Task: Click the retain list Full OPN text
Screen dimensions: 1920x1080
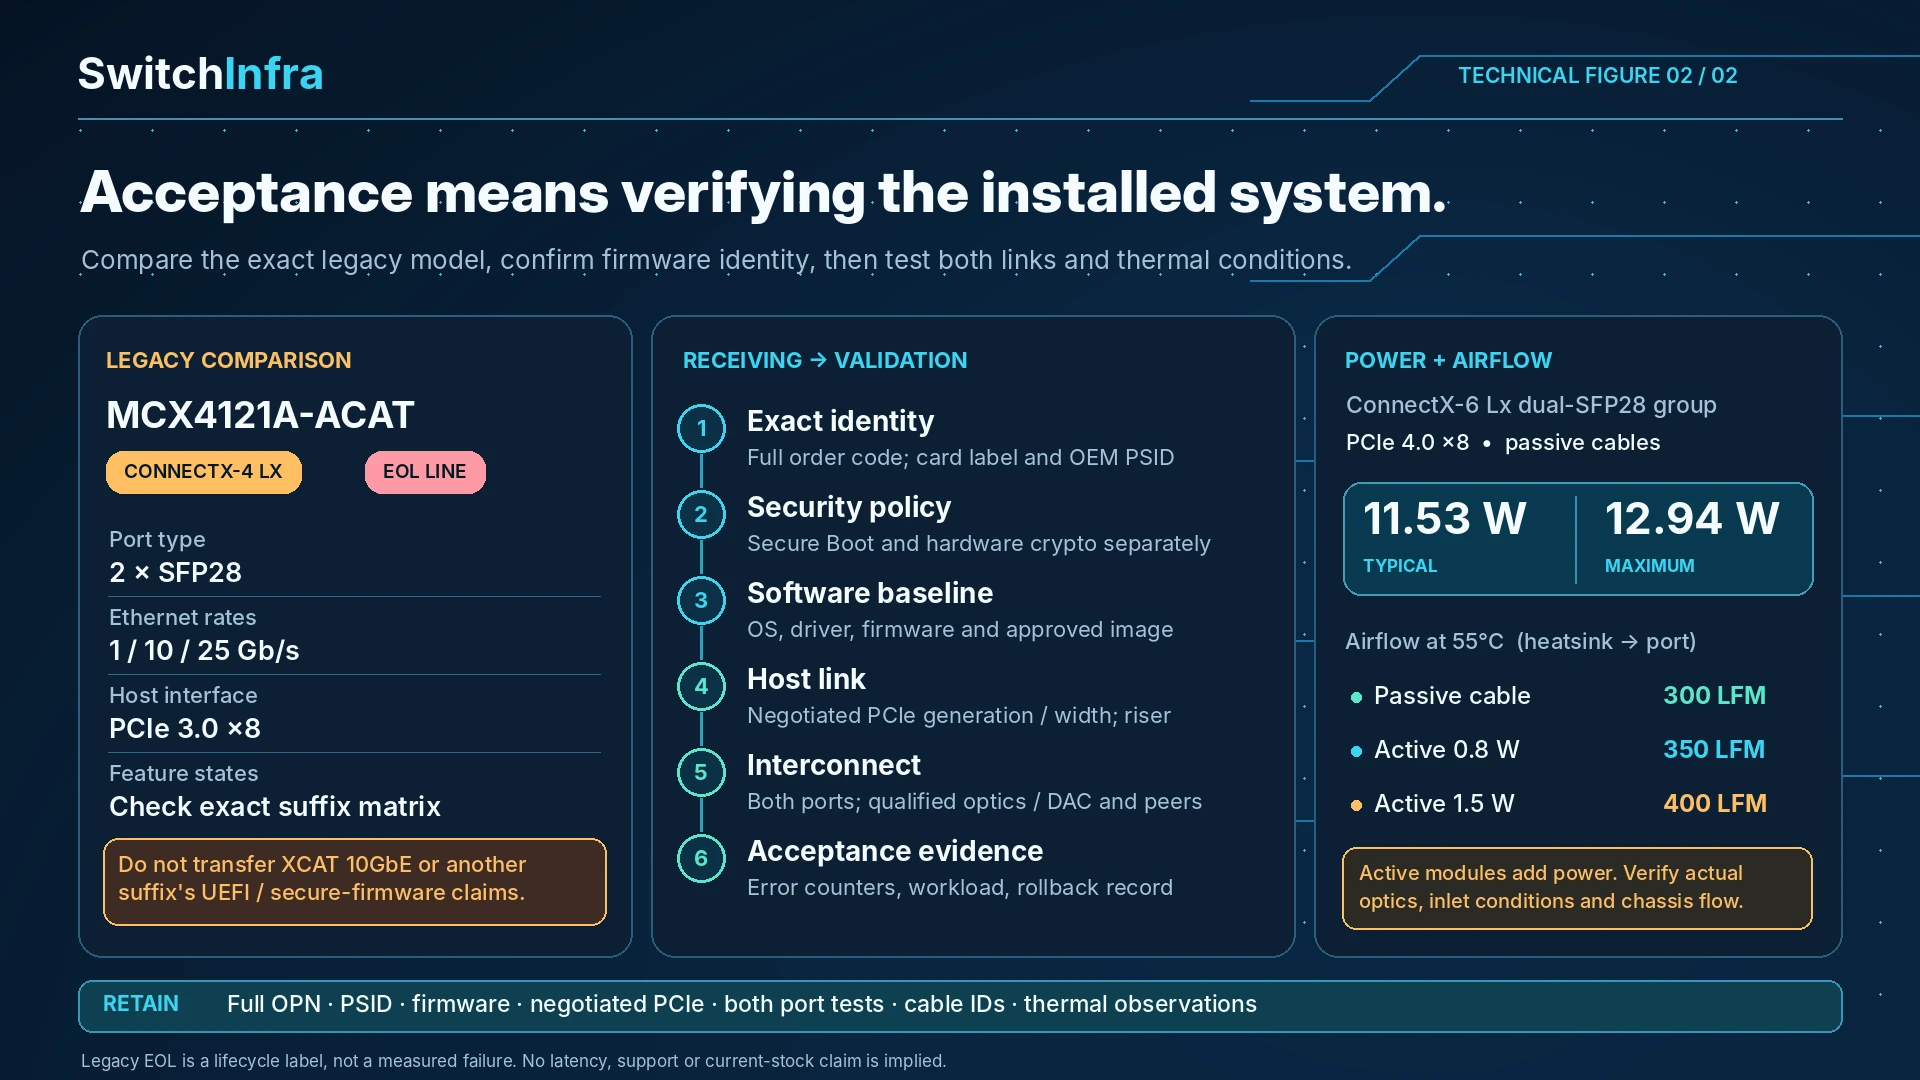Action: pos(742,1004)
